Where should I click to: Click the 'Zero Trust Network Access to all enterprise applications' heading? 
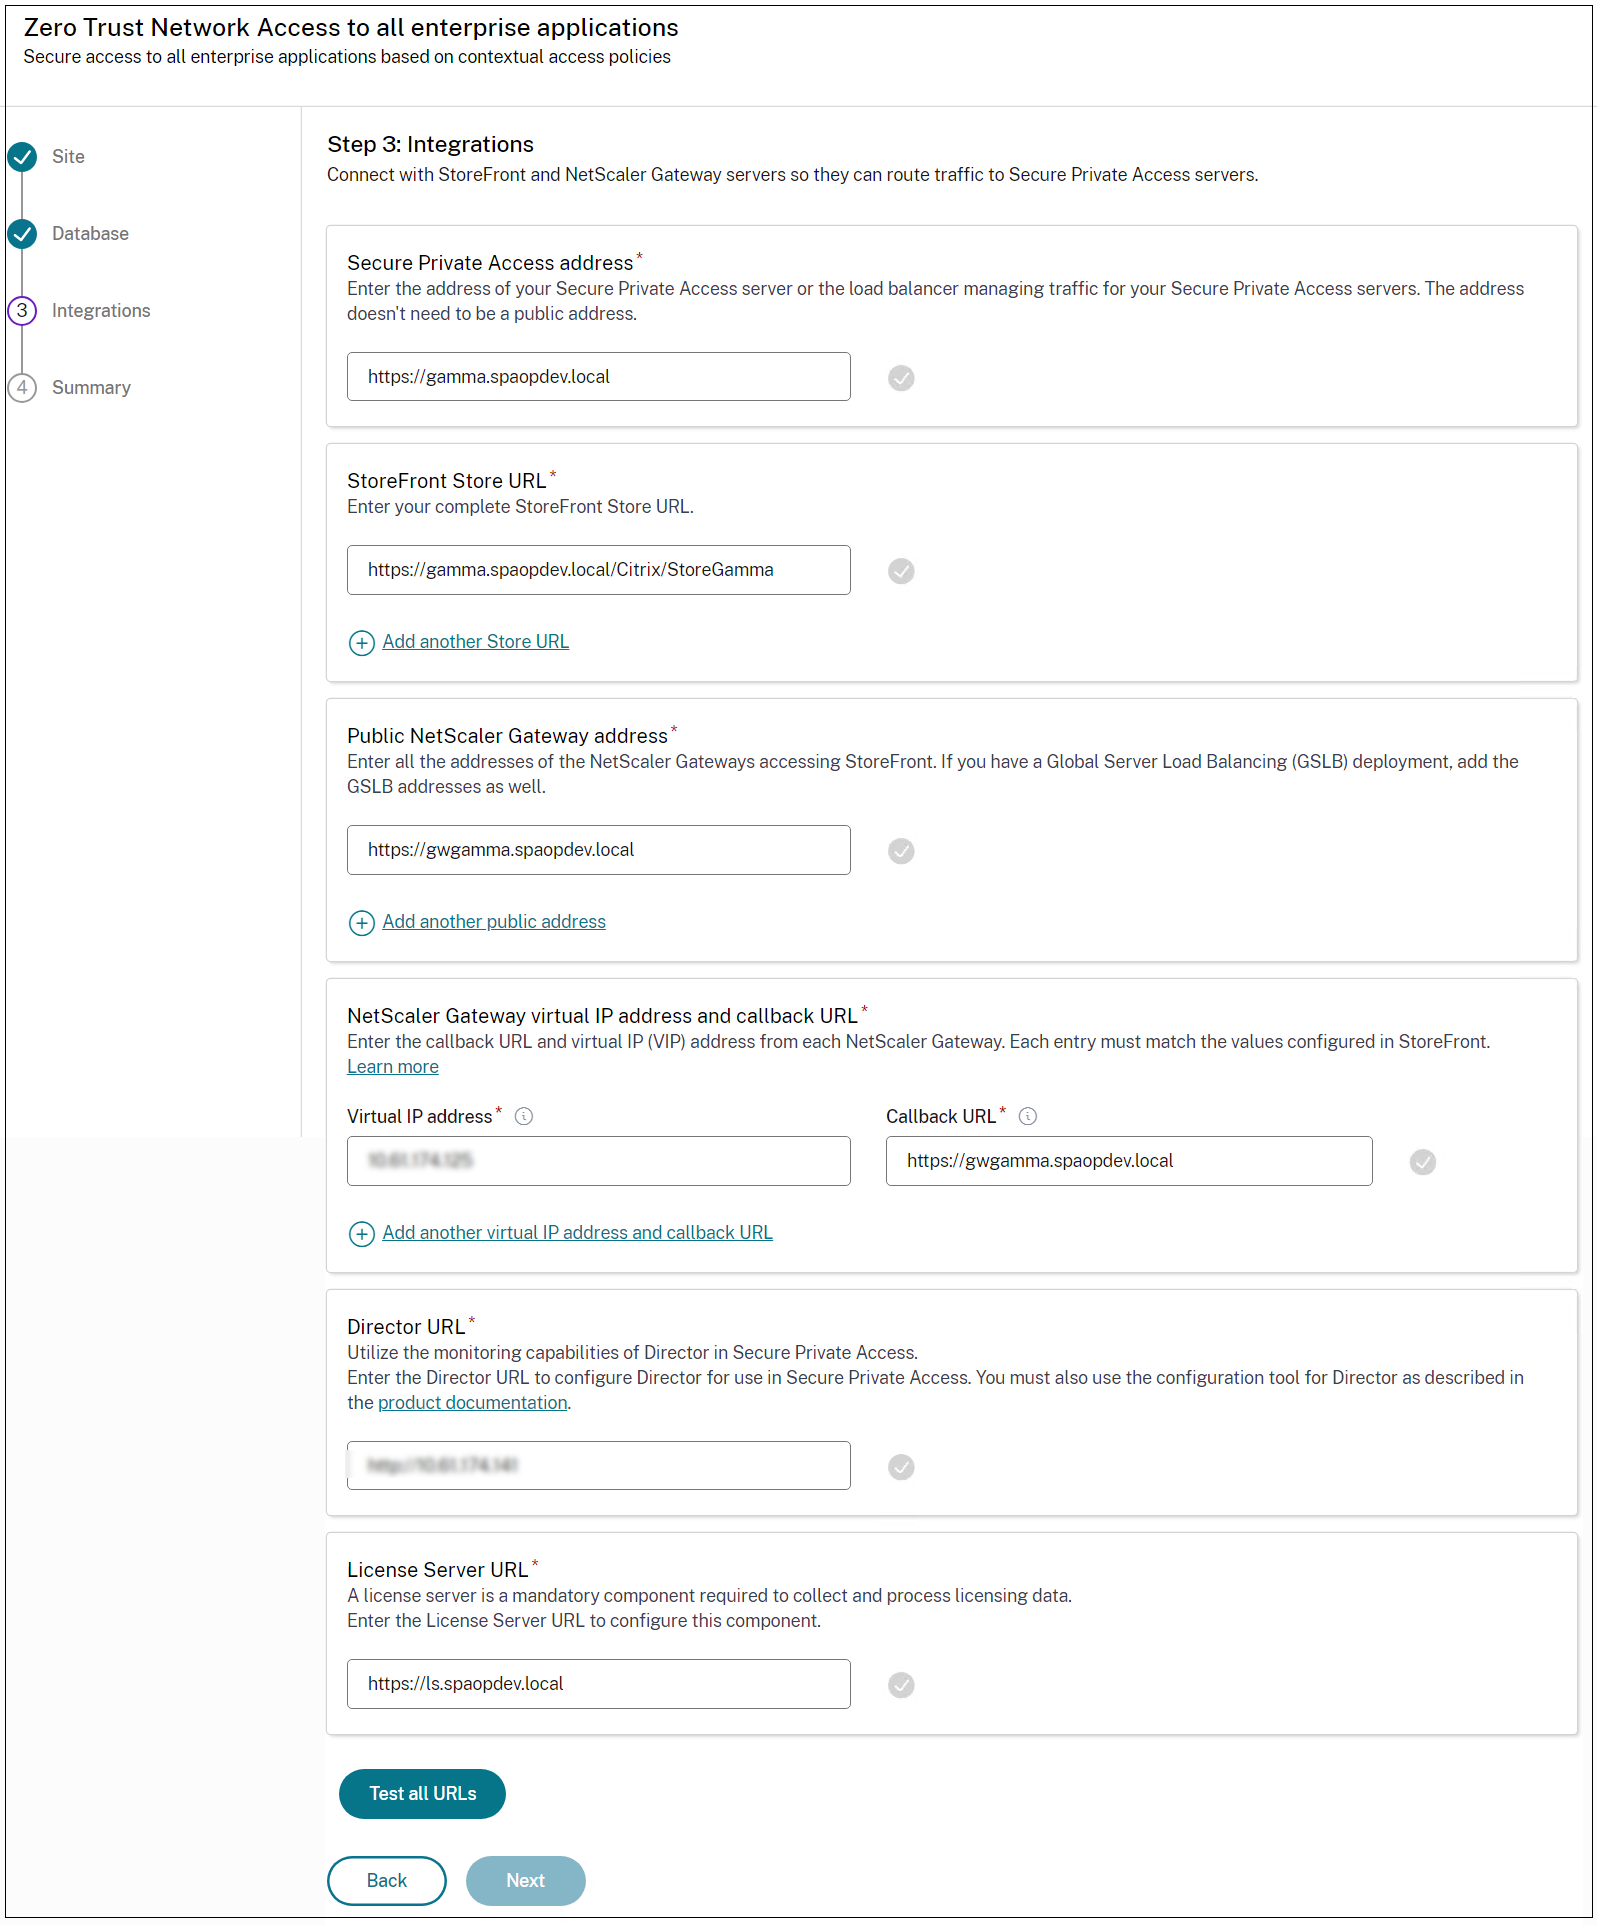pyautogui.click(x=351, y=28)
